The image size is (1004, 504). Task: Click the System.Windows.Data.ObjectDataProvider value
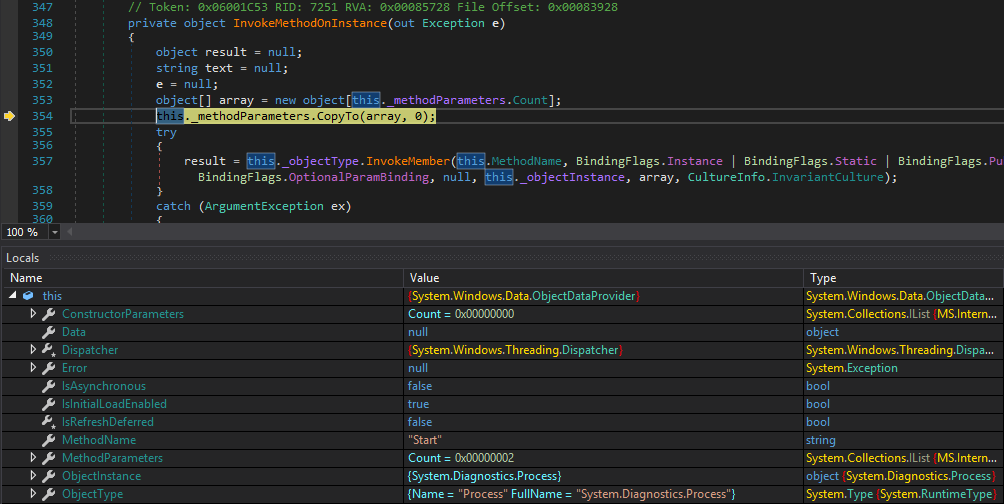(x=524, y=296)
